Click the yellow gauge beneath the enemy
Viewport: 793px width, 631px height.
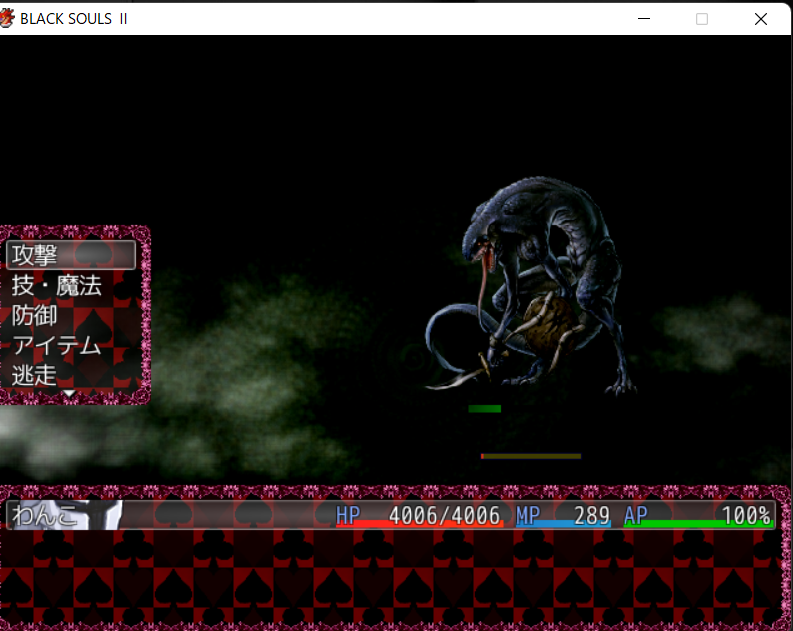[x=531, y=456]
